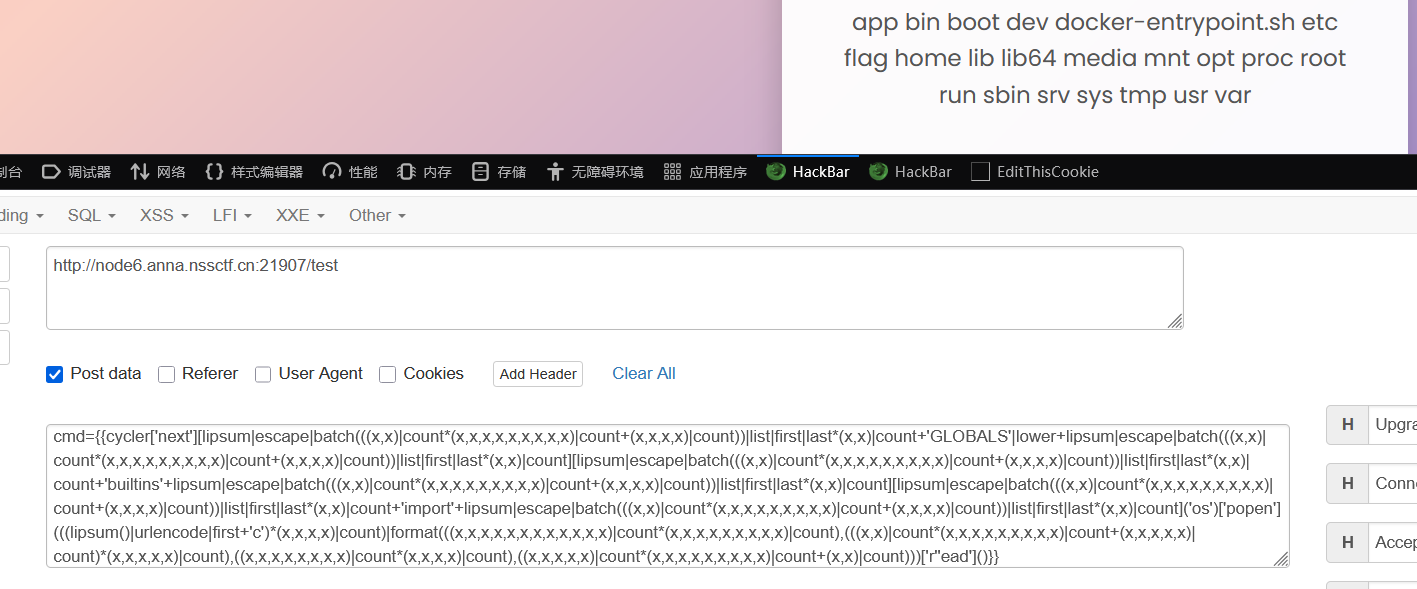Focus the post data cmd textarea
The image size is (1417, 589).
pos(668,496)
